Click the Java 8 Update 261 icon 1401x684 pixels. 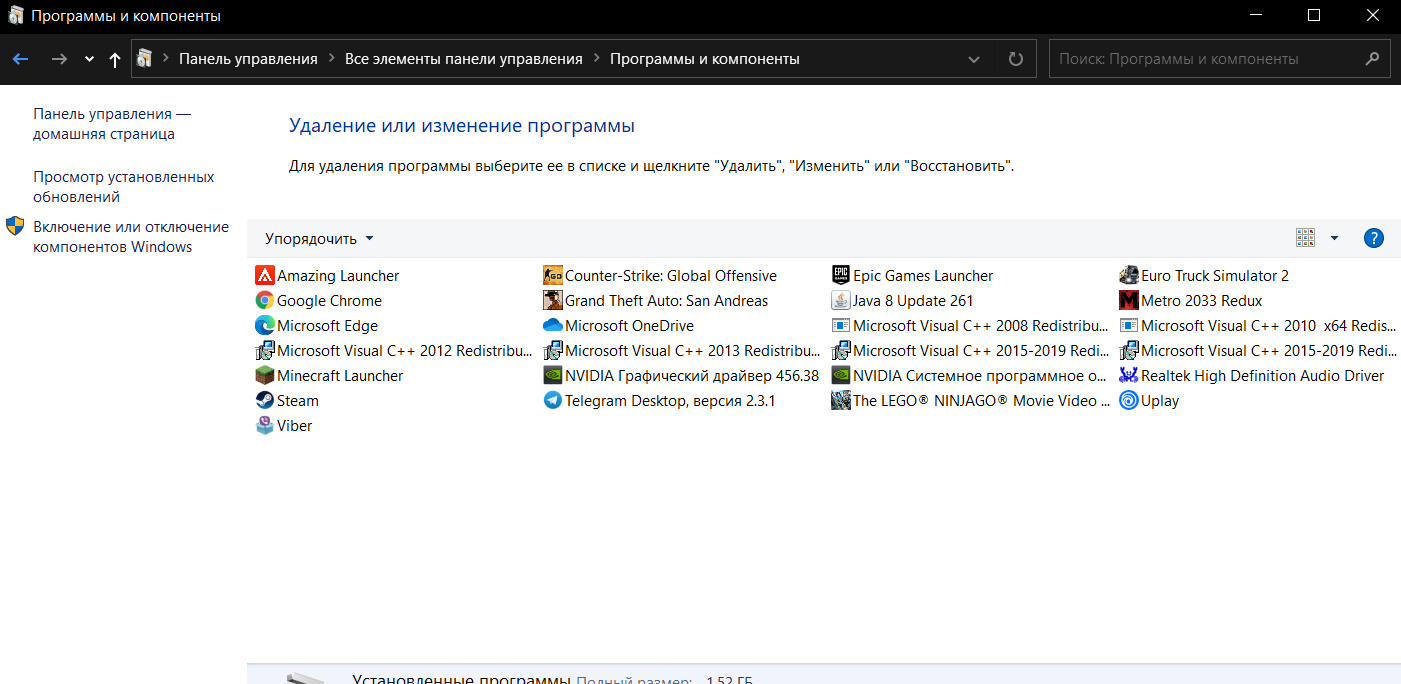(841, 301)
